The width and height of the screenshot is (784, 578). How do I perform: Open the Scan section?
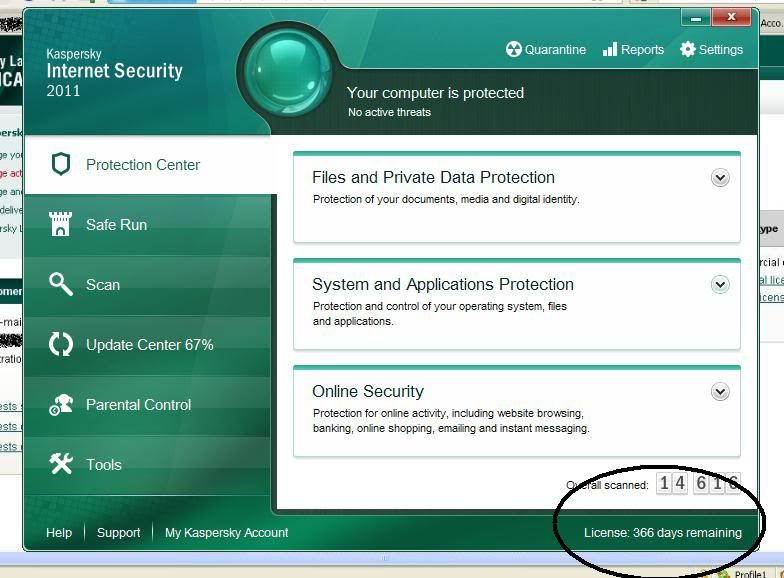click(x=147, y=284)
